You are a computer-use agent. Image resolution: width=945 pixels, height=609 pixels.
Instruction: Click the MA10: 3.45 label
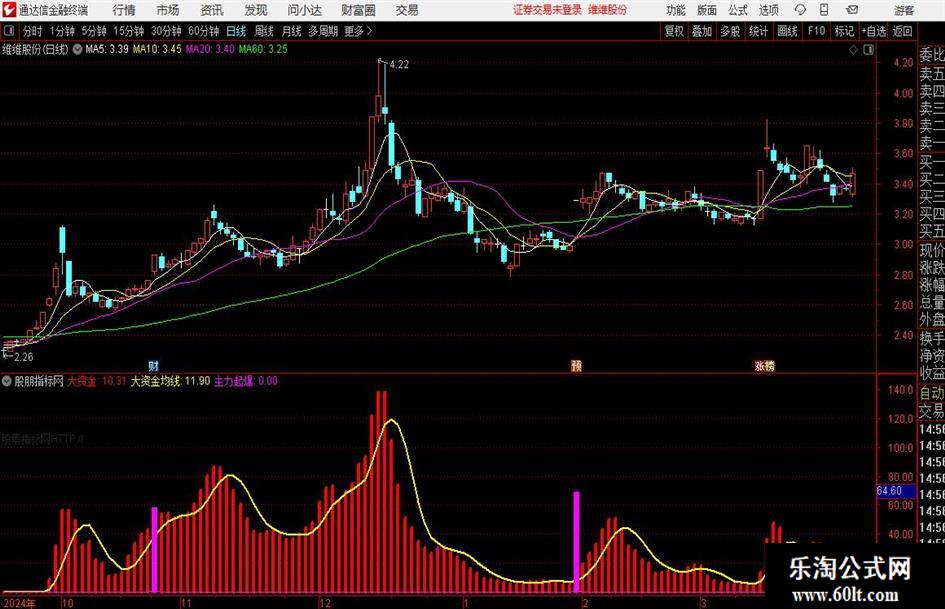[x=157, y=49]
